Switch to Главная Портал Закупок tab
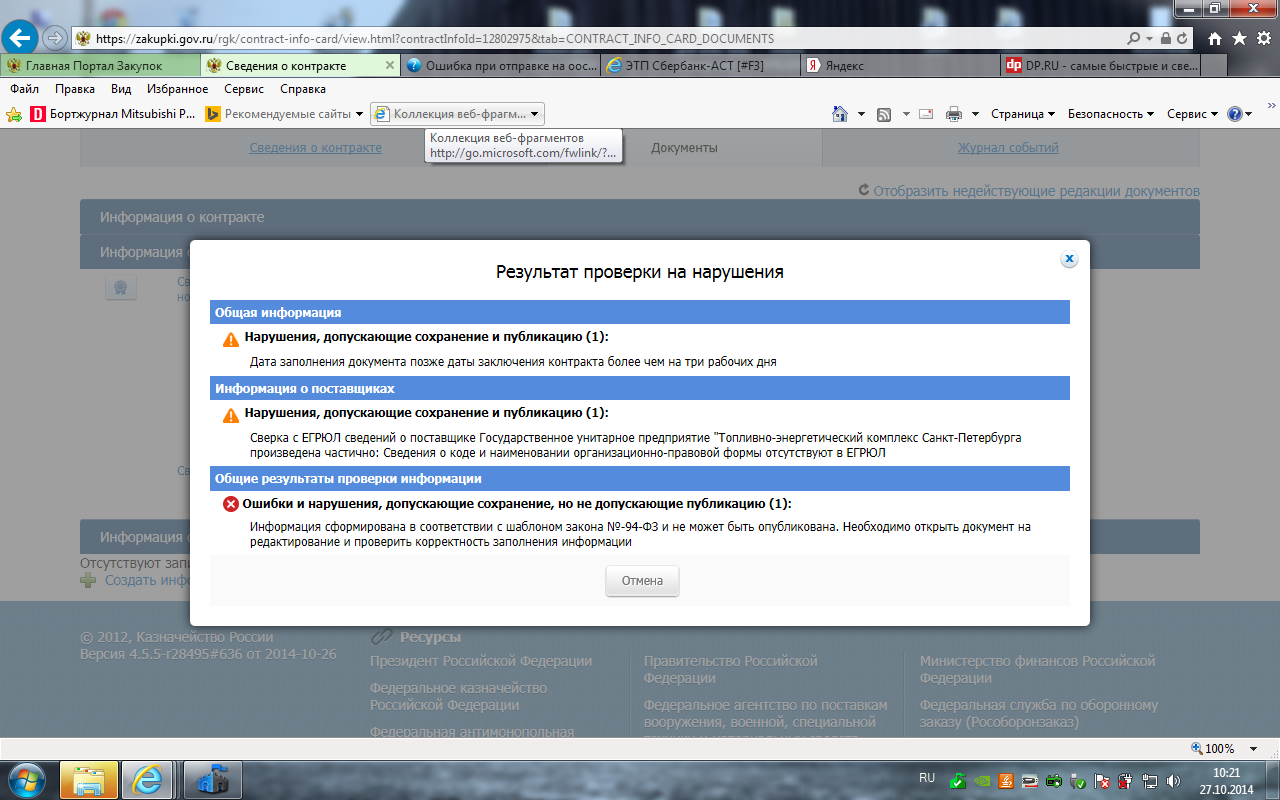This screenshot has width=1280, height=800. pos(100,66)
